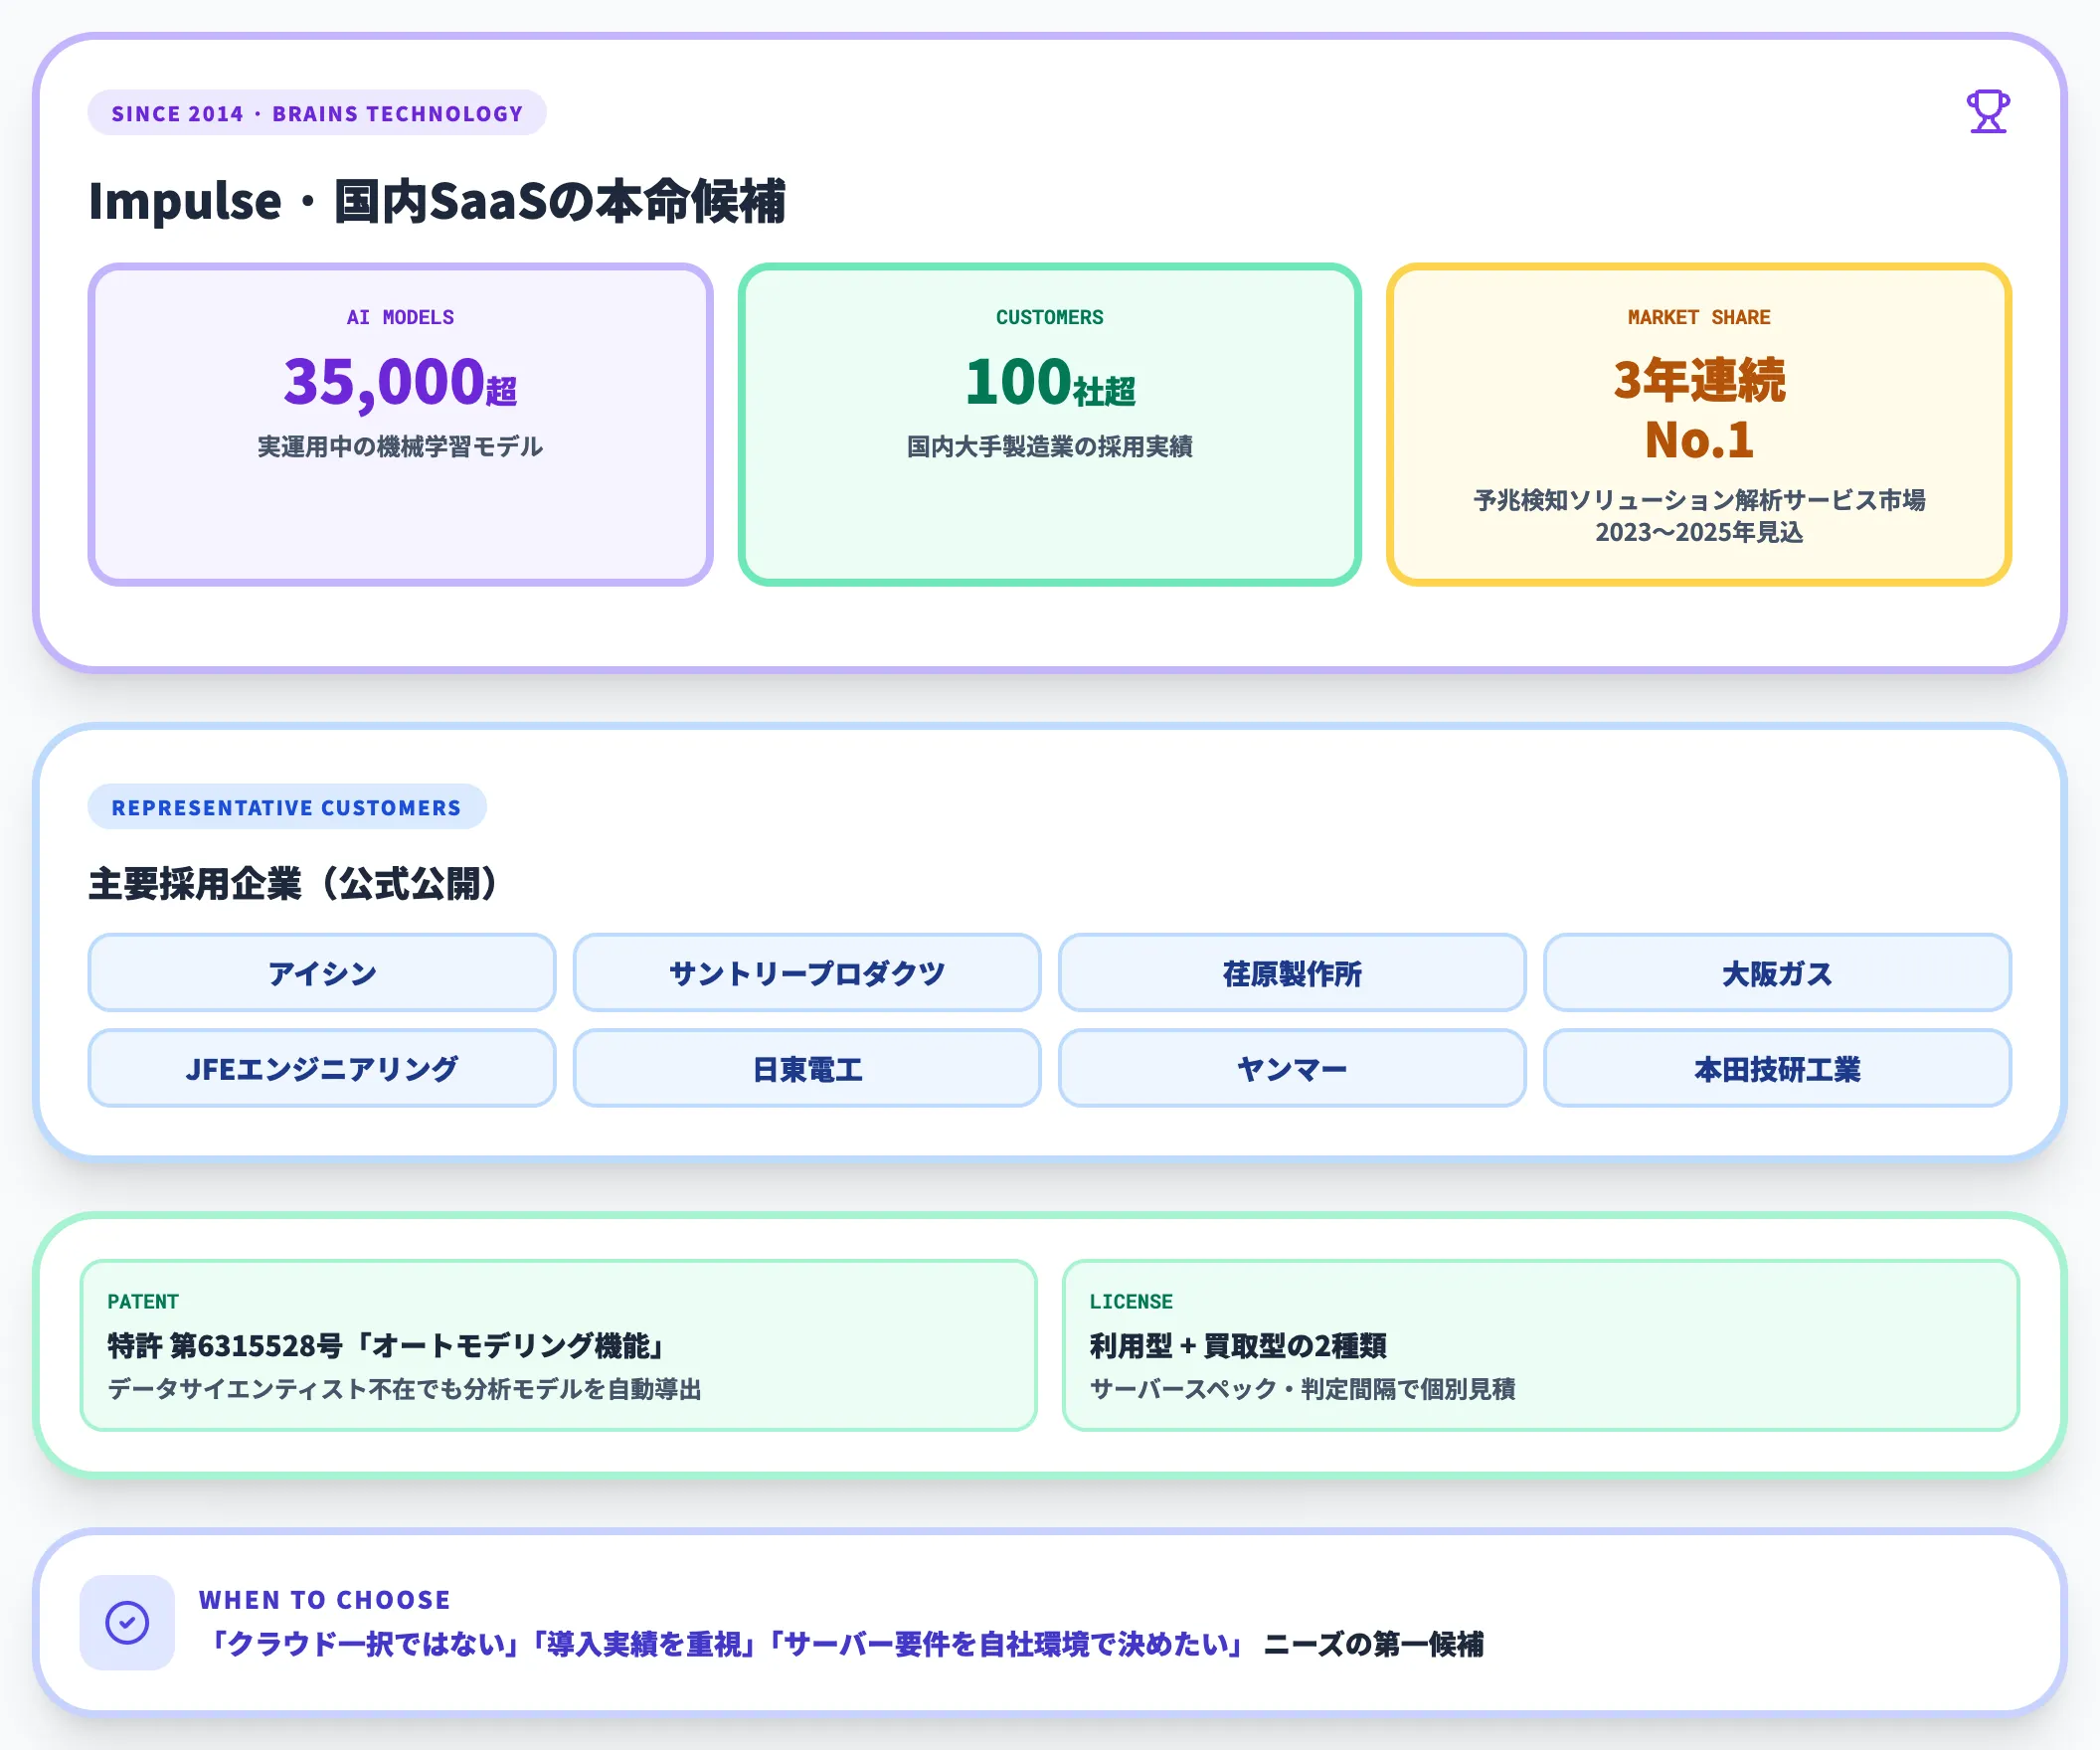Click the 大阪ガス chip
The width and height of the screenshot is (2100, 1750).
pos(1777,973)
